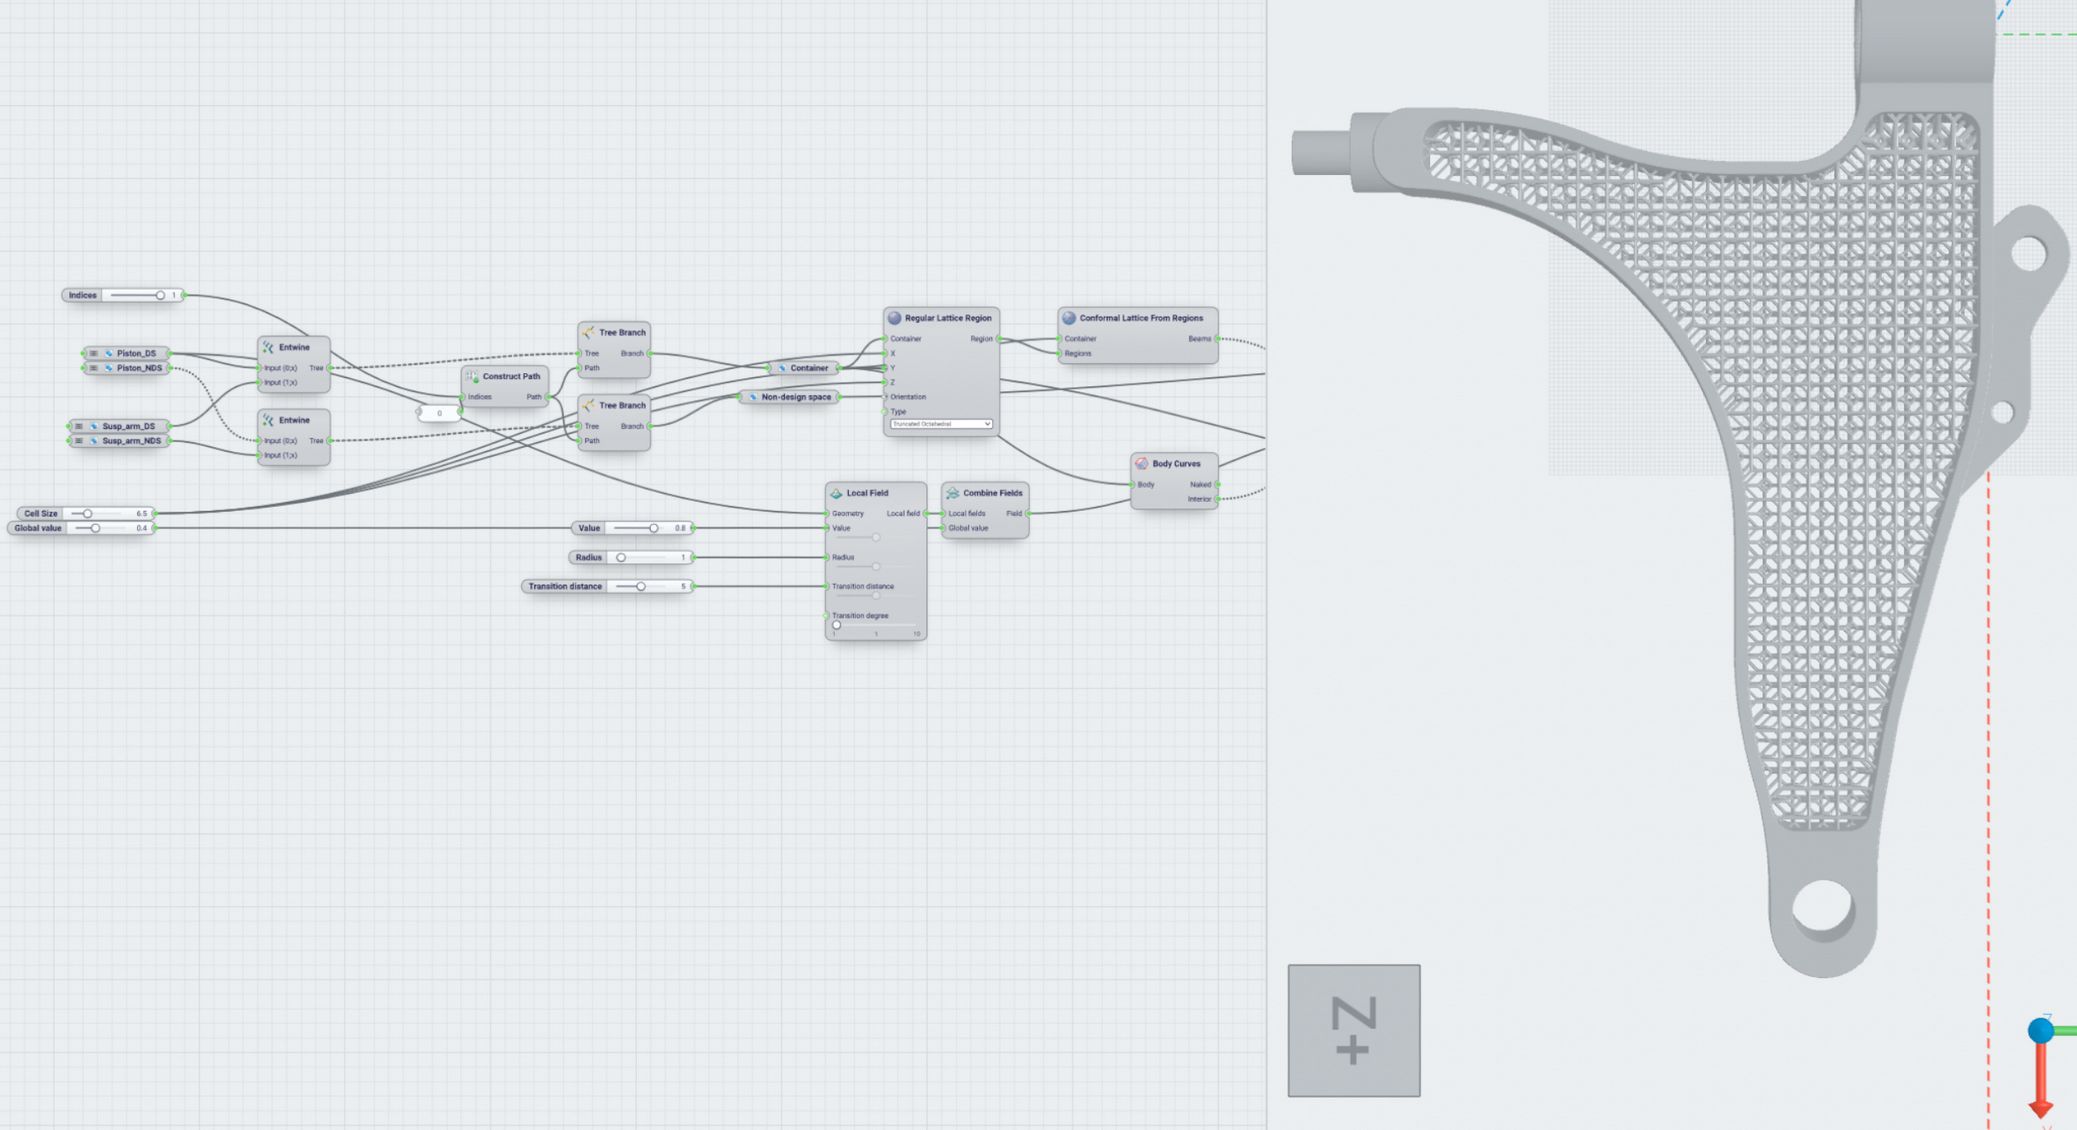Select the Non-design space parameter node

click(x=795, y=397)
